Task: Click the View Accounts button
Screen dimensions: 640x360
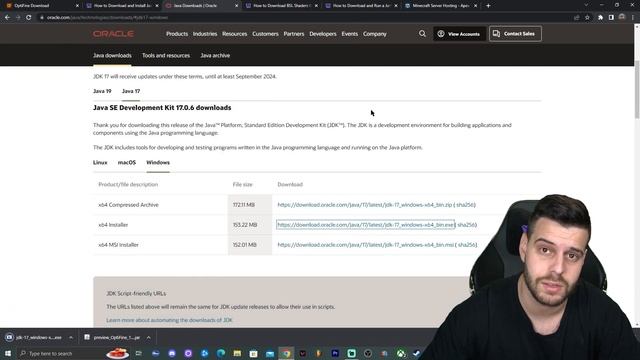Action: [x=459, y=34]
